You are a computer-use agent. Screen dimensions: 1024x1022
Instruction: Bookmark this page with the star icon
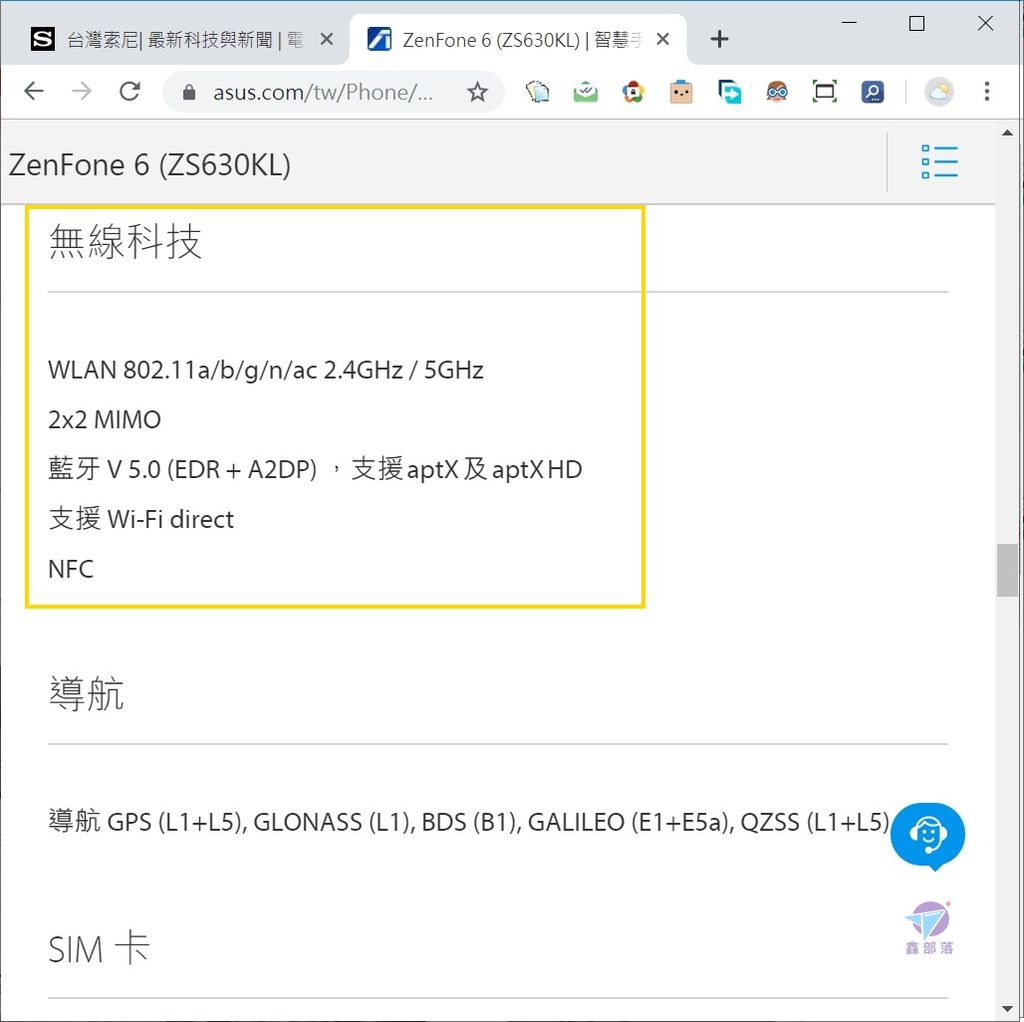pos(477,92)
